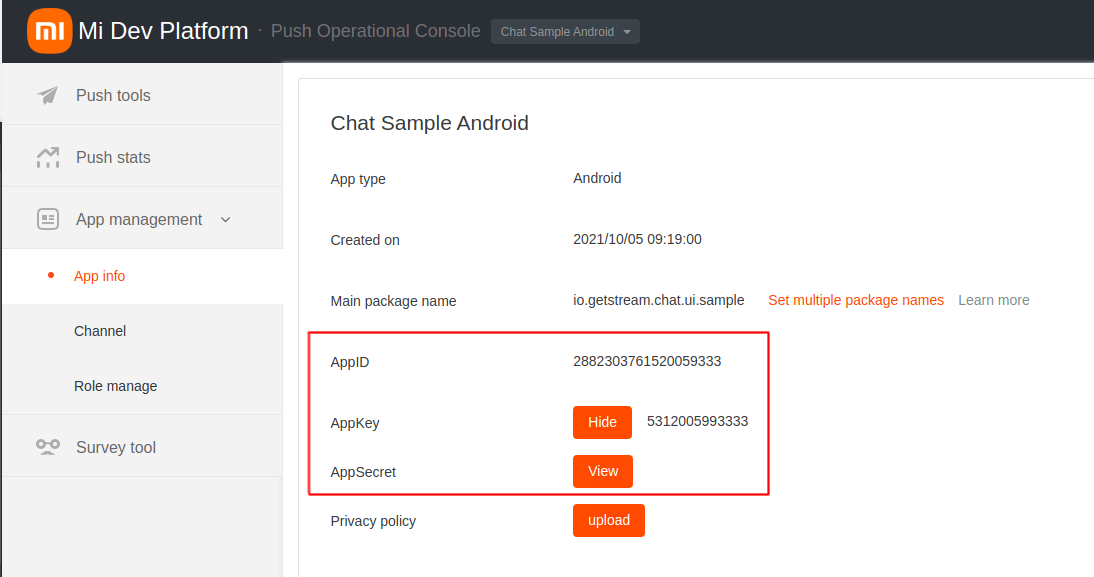
Task: Click the dropdown arrow in the app selector
Action: 624,31
